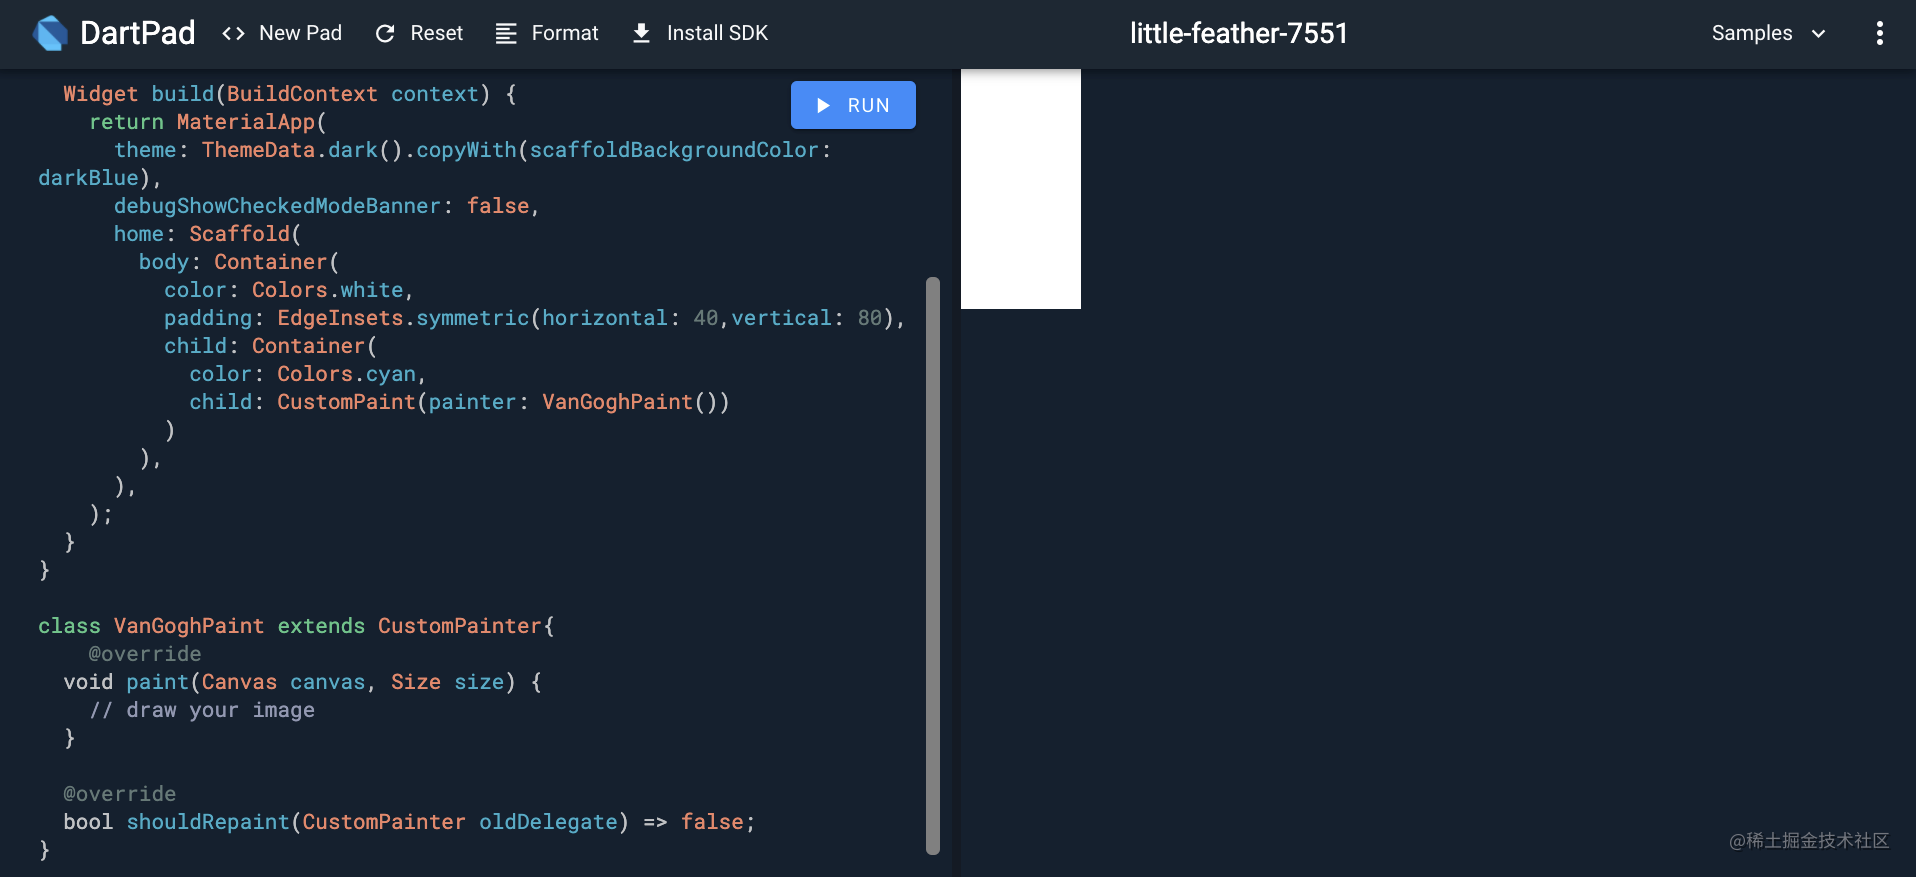The width and height of the screenshot is (1916, 877).
Task: Click the DartPad logo icon
Action: click(51, 33)
